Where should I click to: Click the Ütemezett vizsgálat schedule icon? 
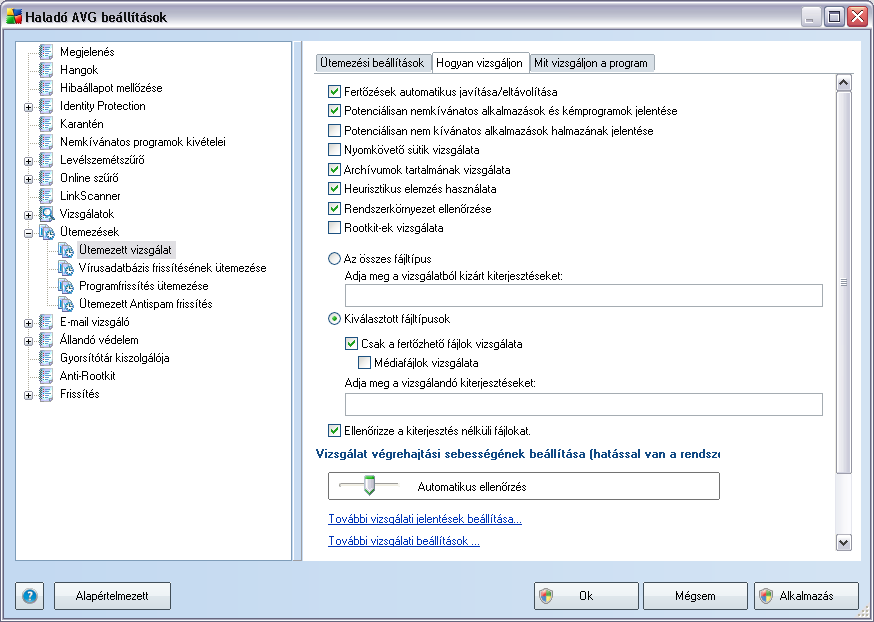tap(66, 250)
